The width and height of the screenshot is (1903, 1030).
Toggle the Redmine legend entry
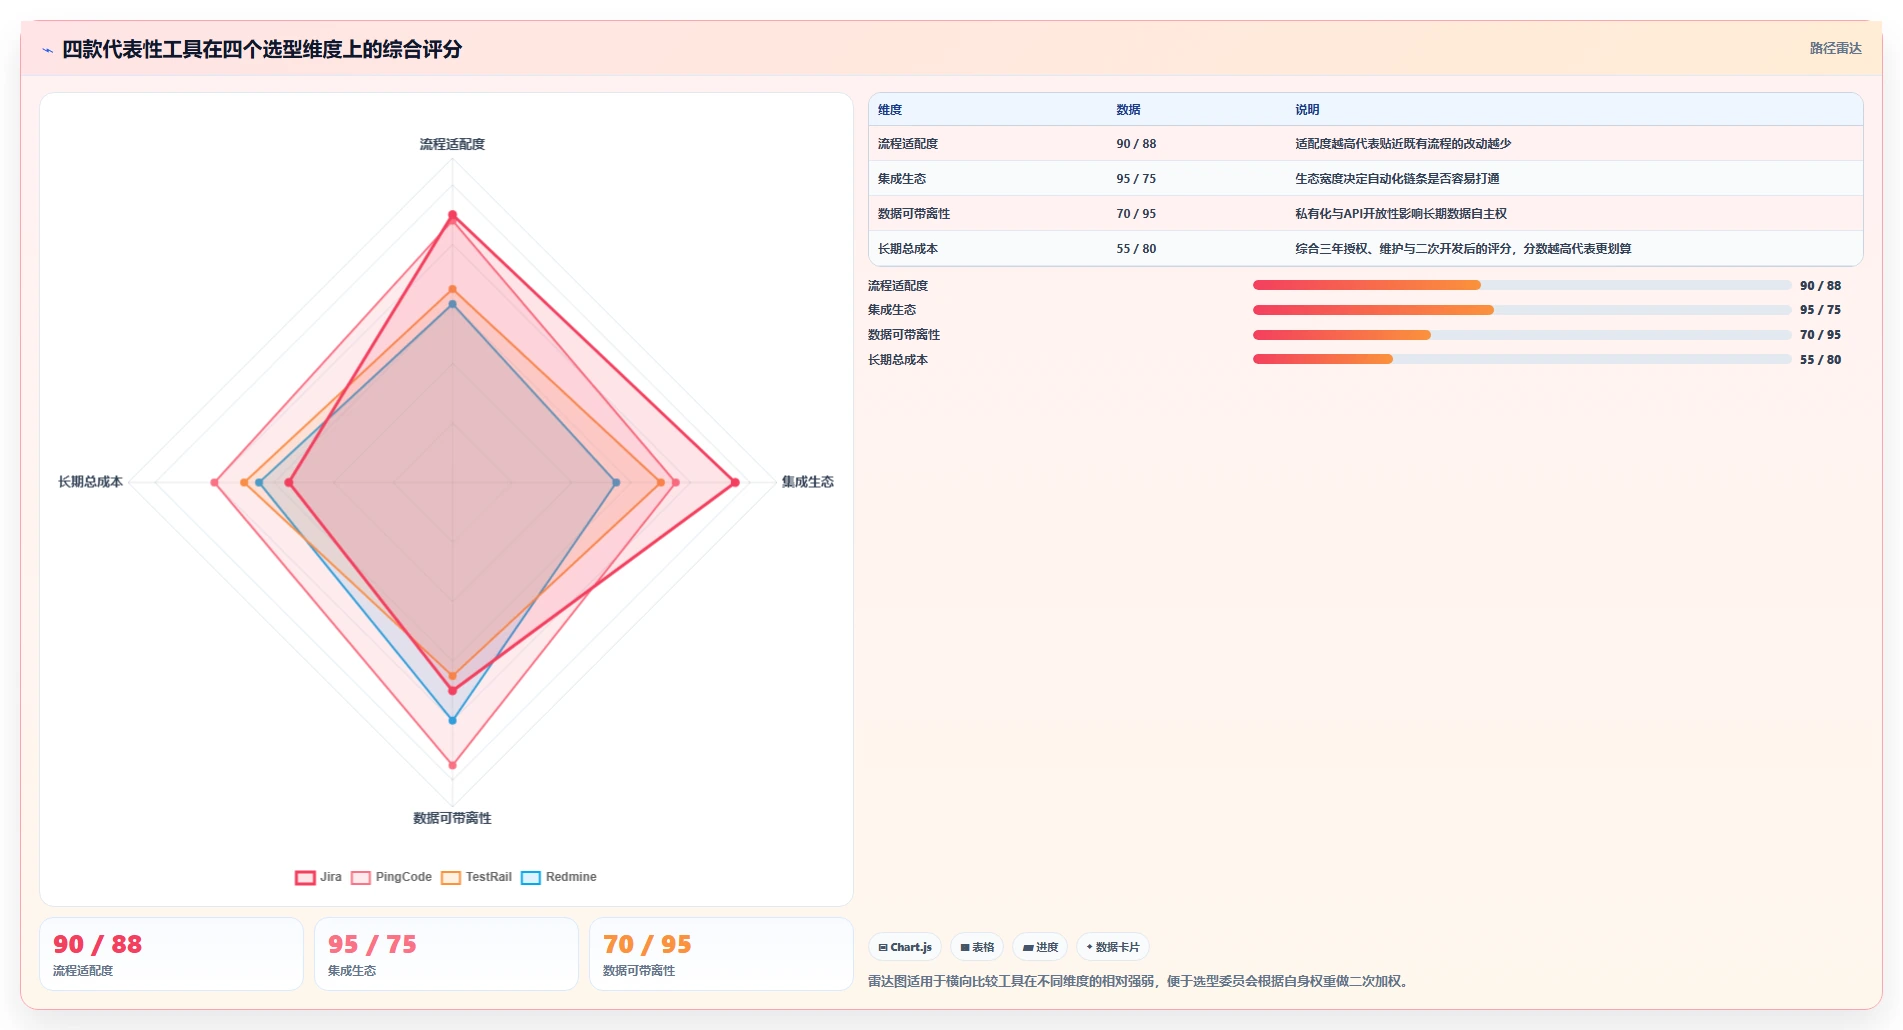[558, 877]
